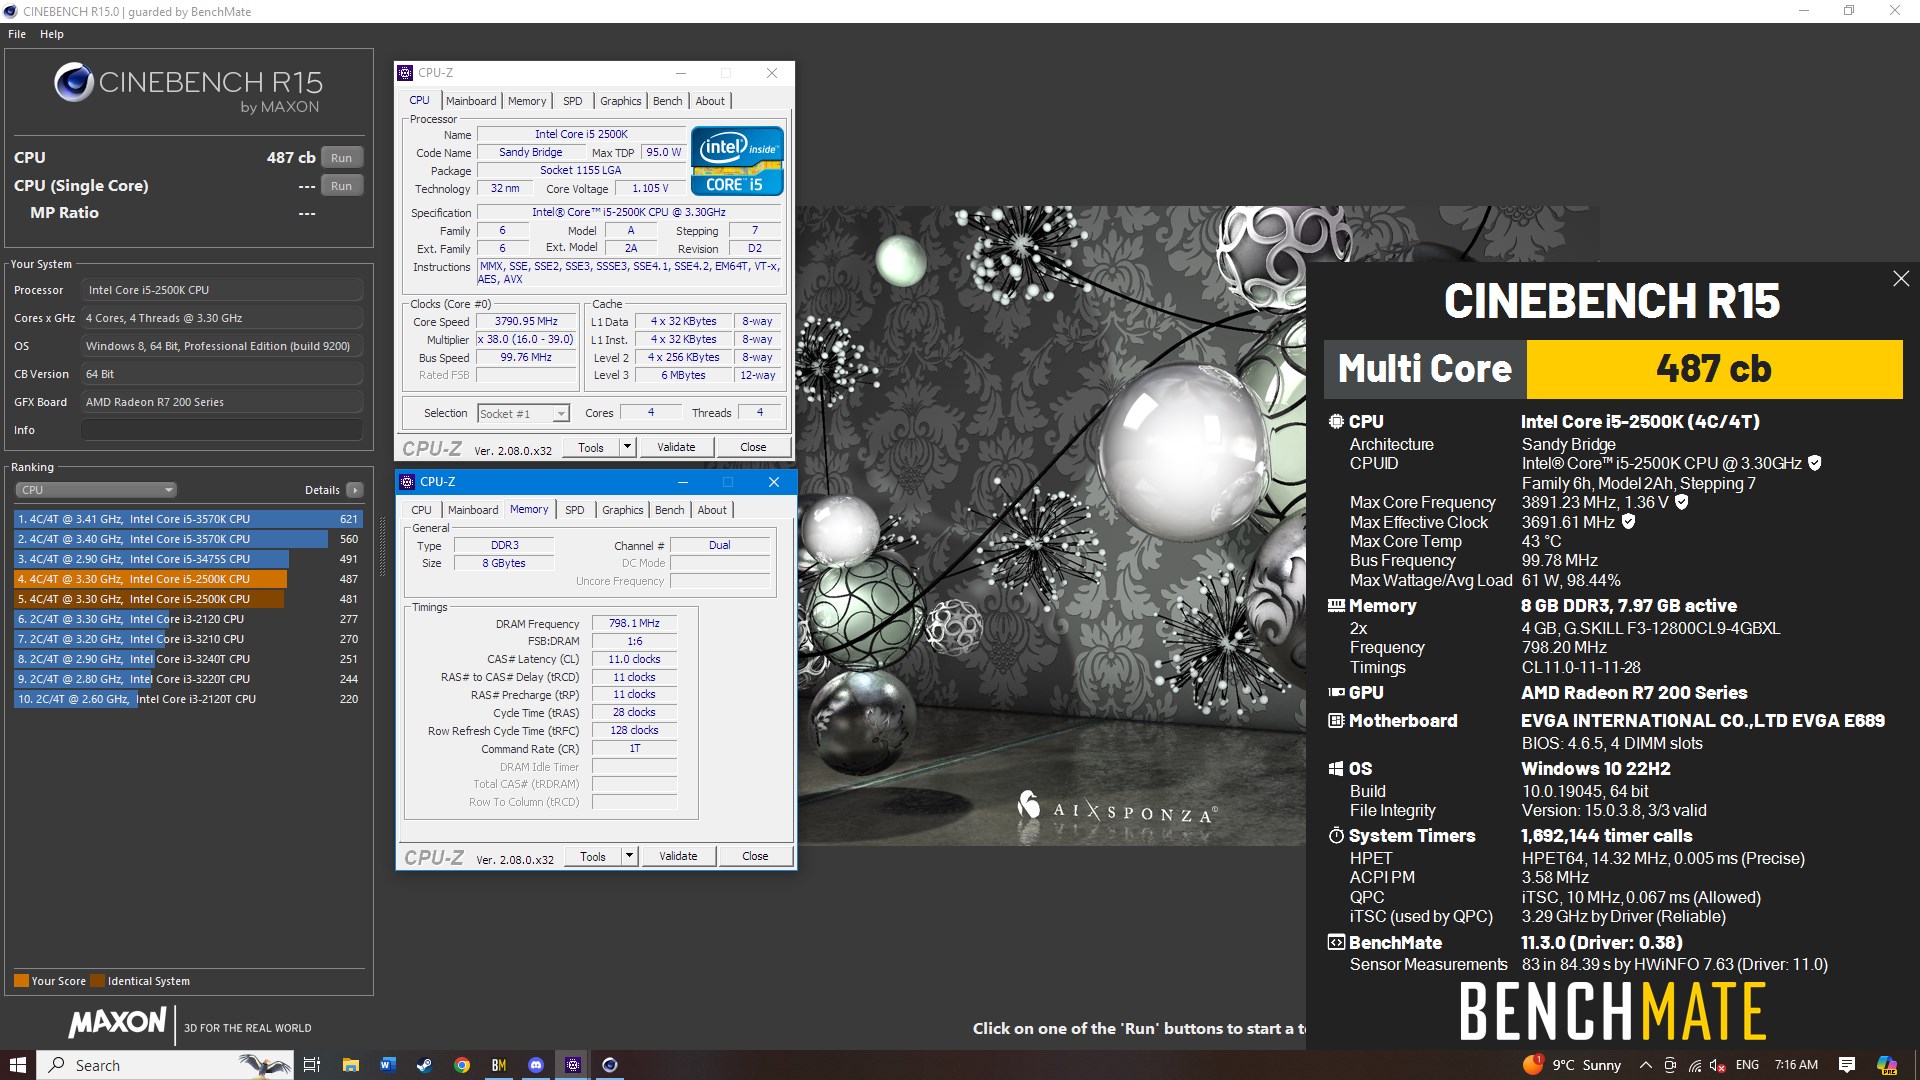The height and width of the screenshot is (1080, 1920).
Task: Click verified shield beside Max Core Frequency
Action: [1682, 502]
